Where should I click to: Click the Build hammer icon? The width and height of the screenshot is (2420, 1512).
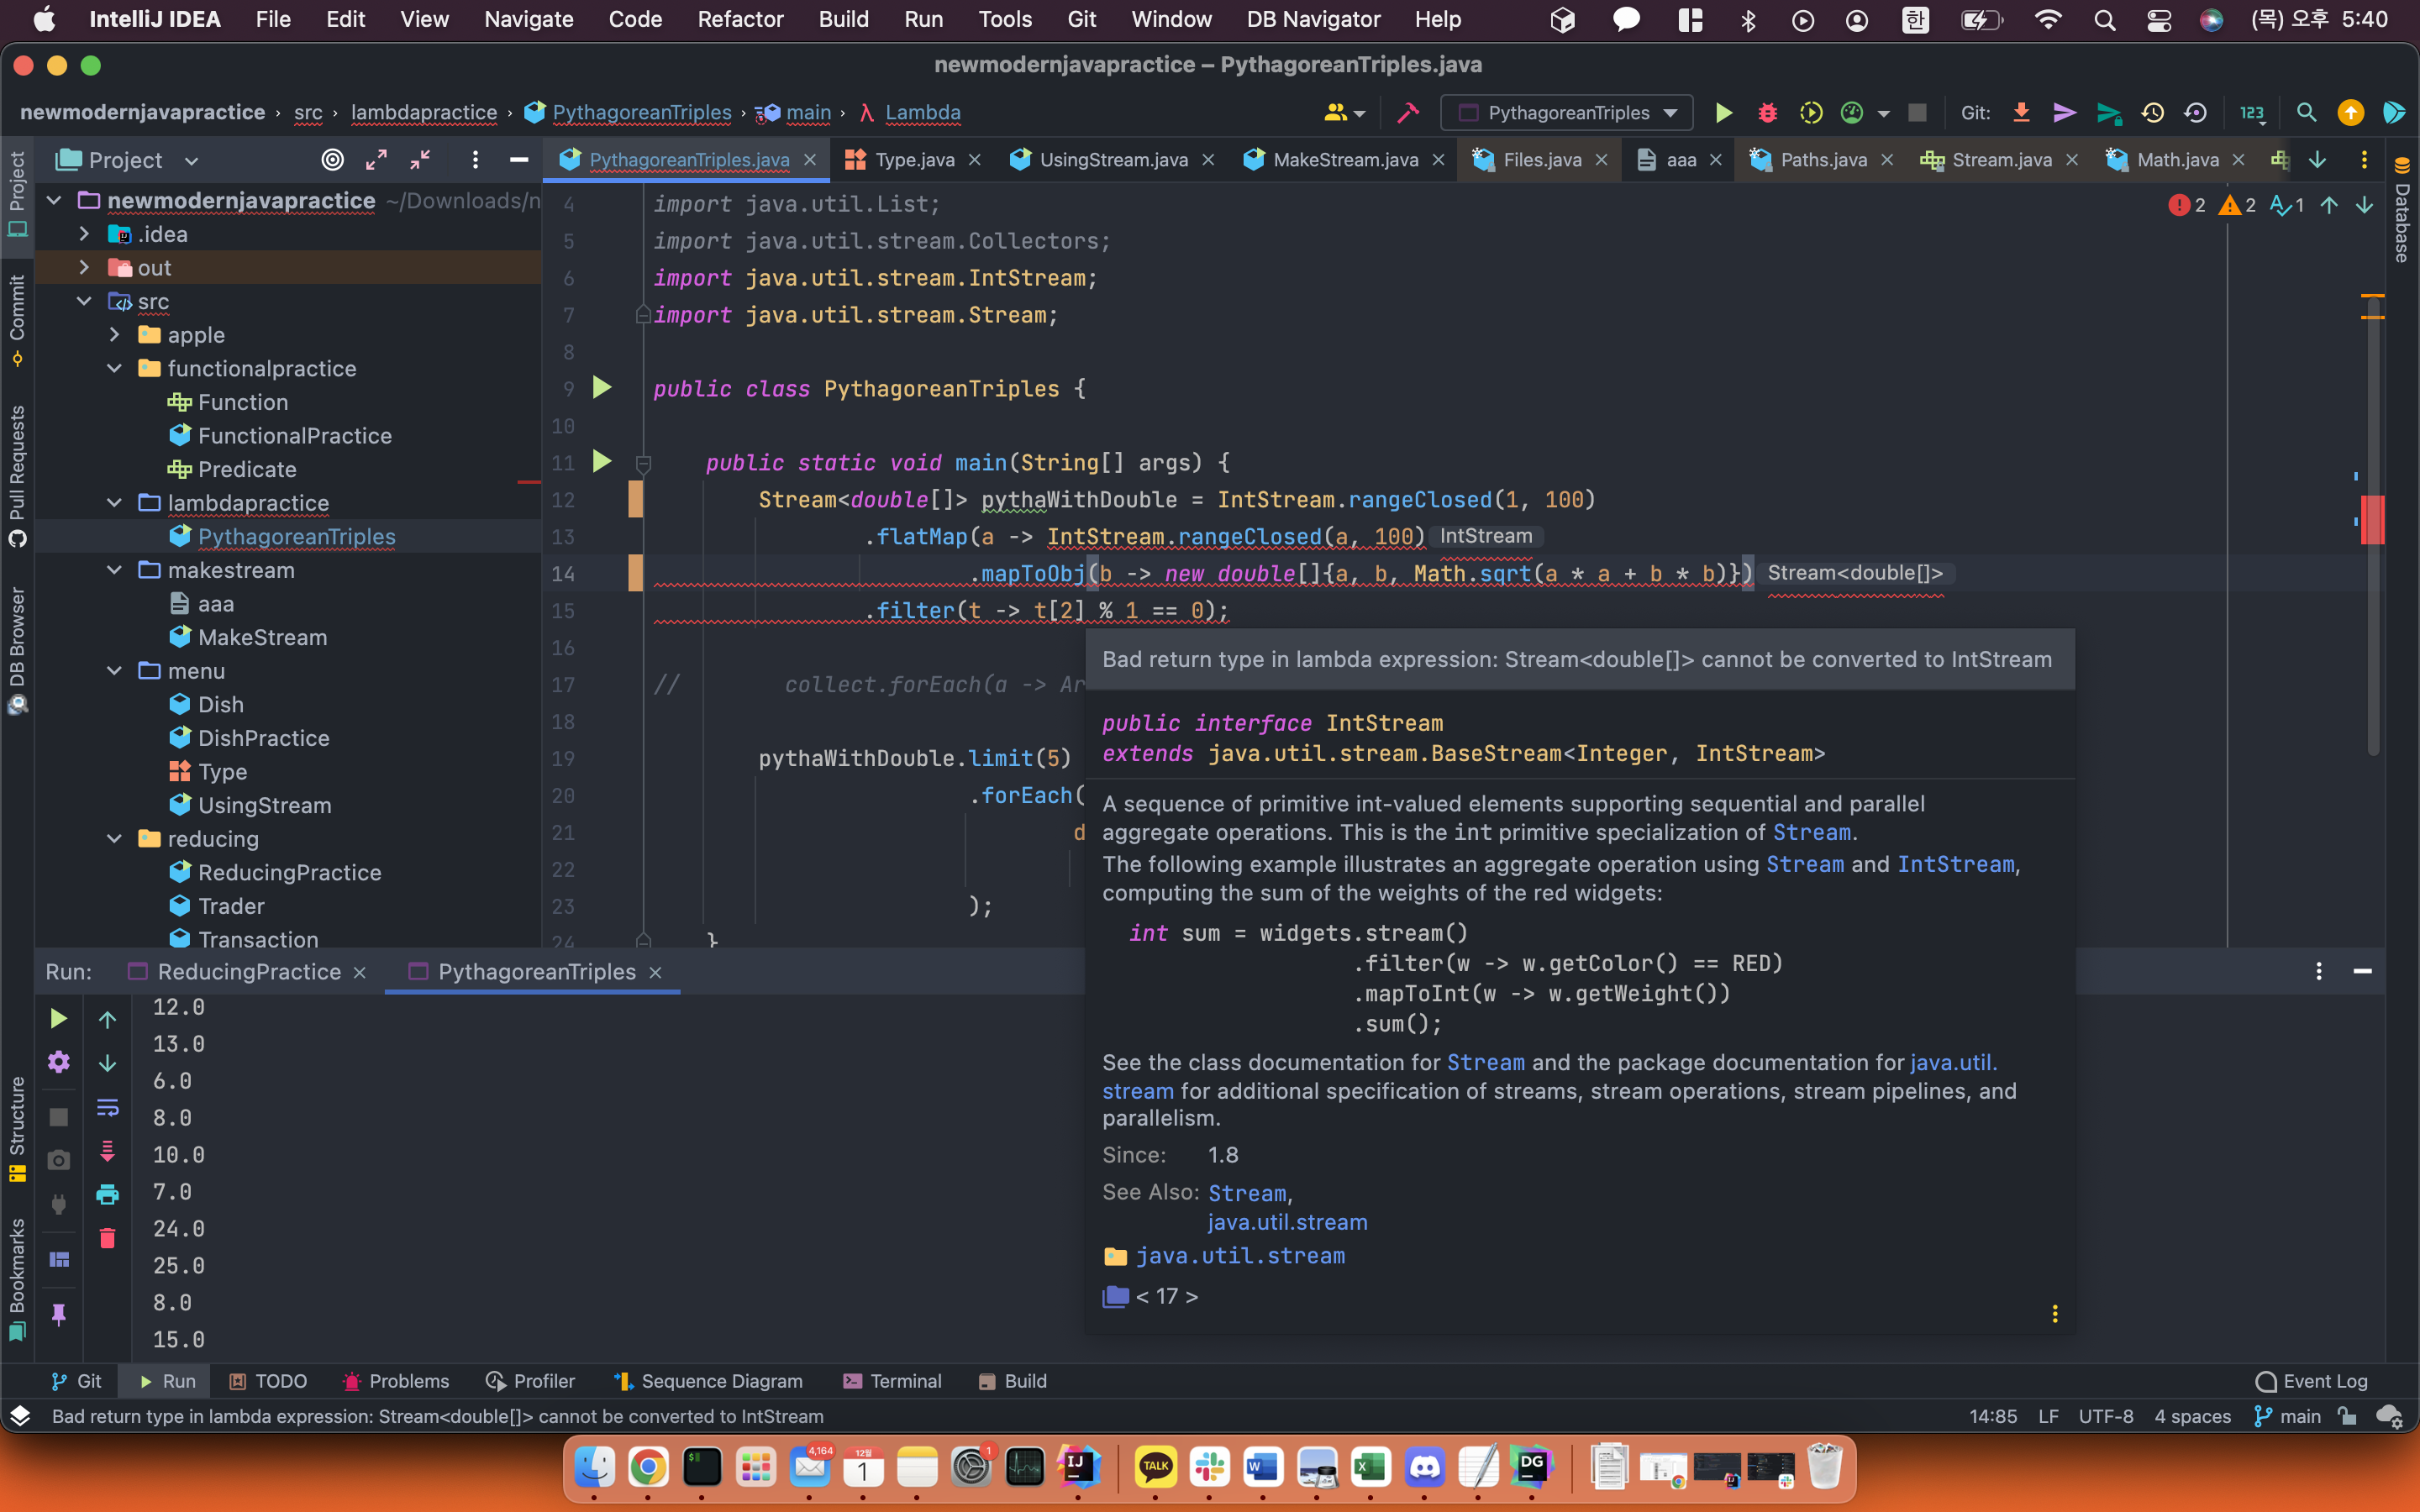1408,113
